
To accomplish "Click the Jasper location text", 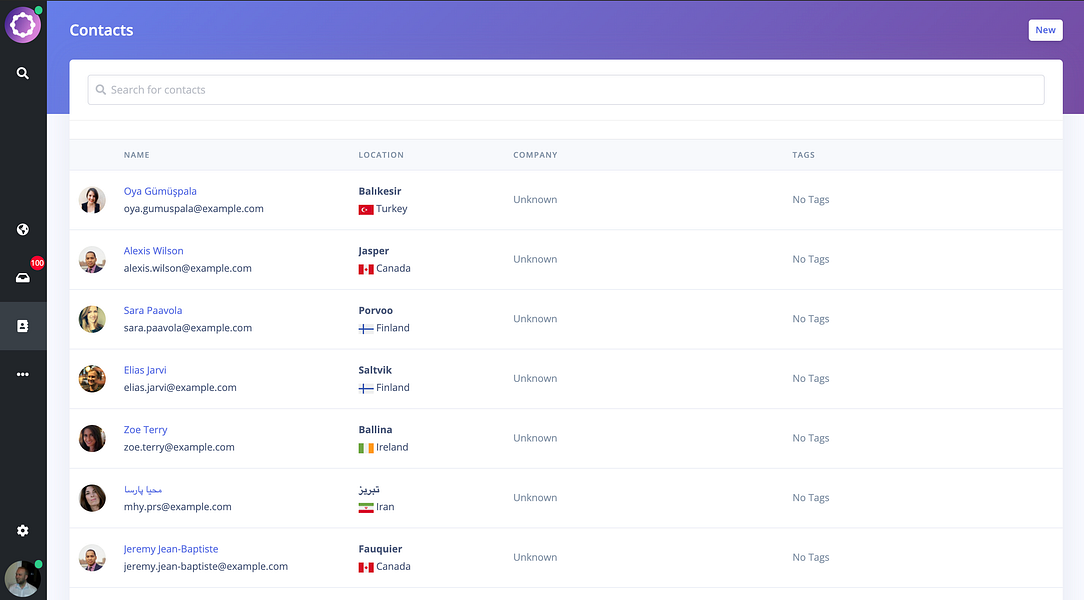I will 373,251.
